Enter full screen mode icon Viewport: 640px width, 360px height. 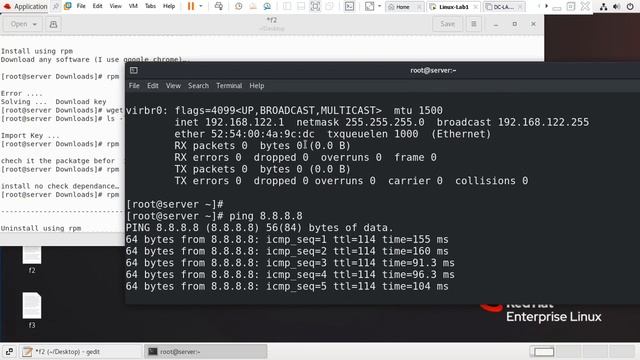pos(315,6)
